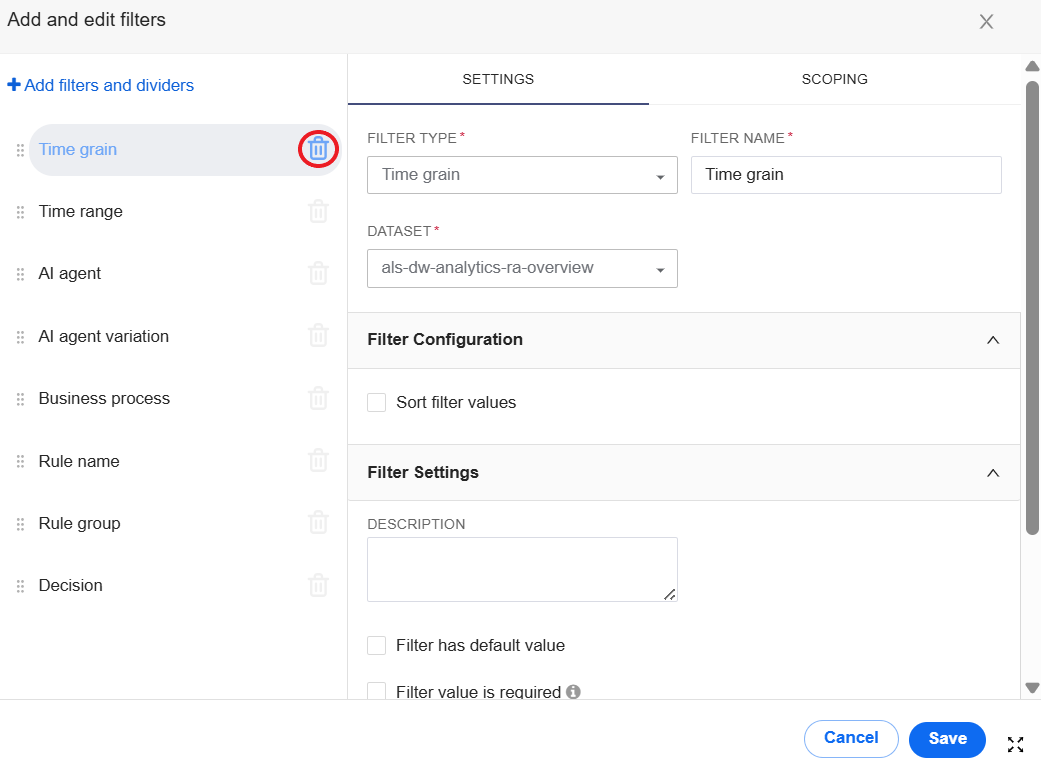Click the Decision drag handle
This screenshot has height=772, width=1041.
pyautogui.click(x=21, y=586)
